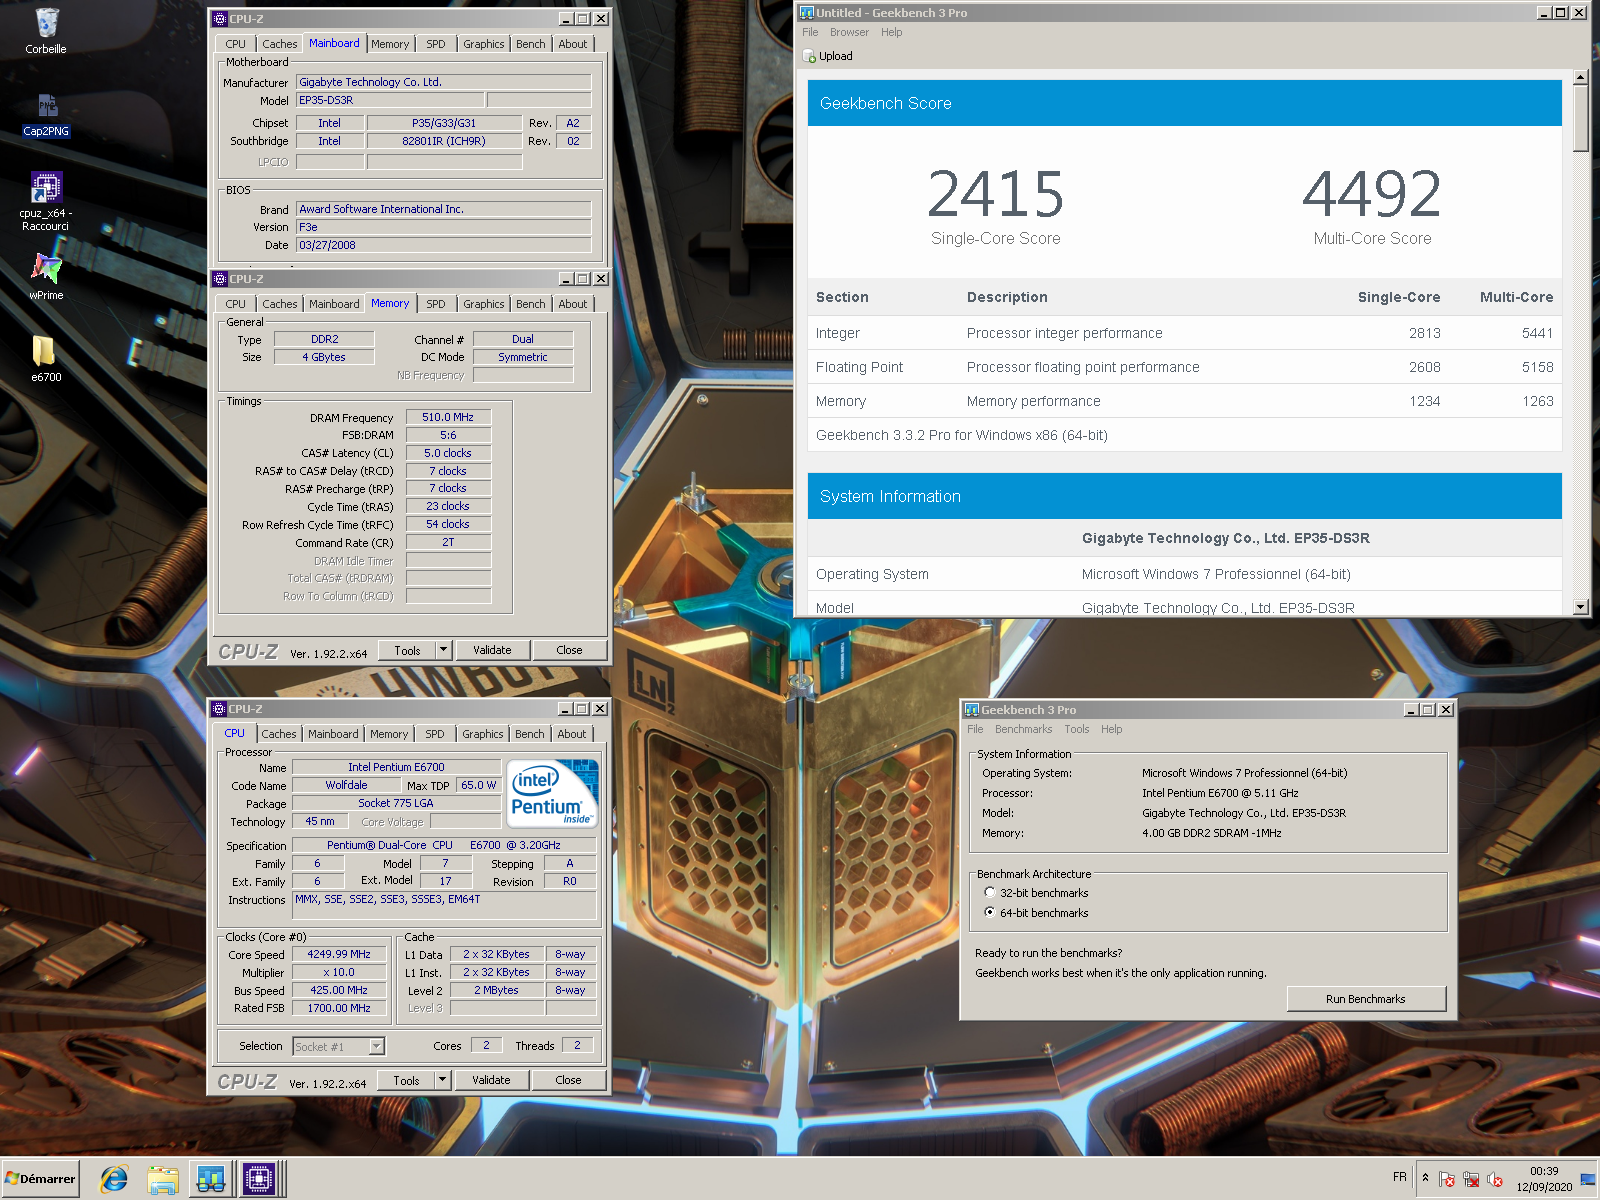Expand Tools dropdown arrow in CPU-Z CPU window
Viewport: 1600px width, 1200px height.
(443, 1080)
